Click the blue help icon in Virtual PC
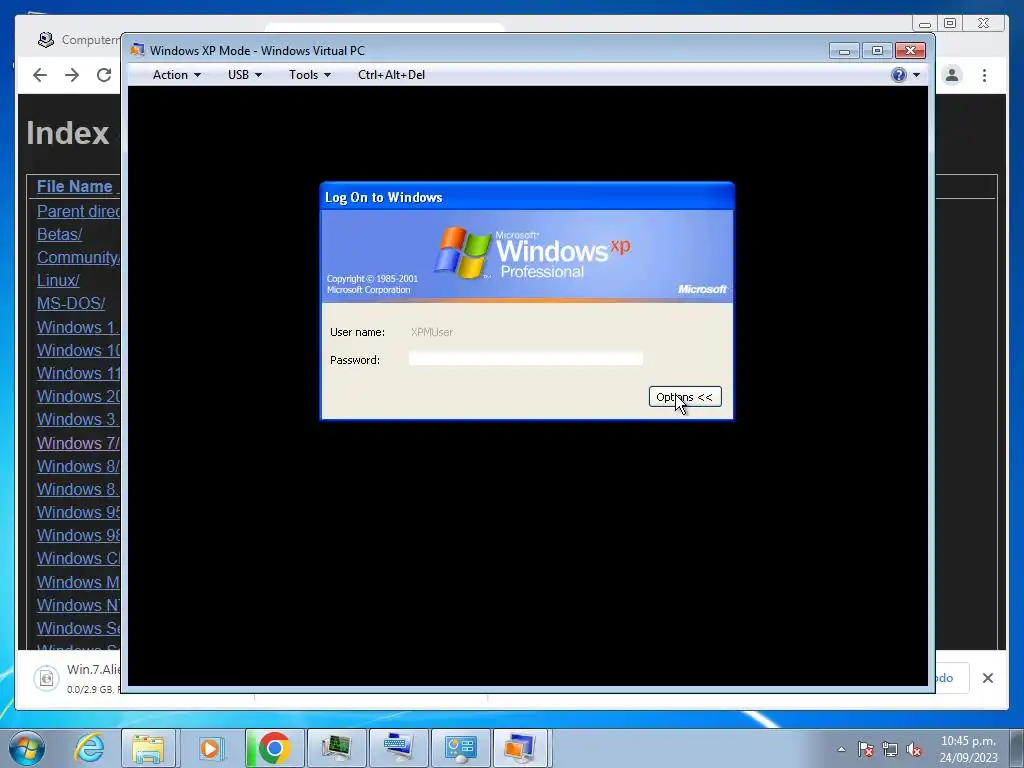1024x768 pixels. 899,75
